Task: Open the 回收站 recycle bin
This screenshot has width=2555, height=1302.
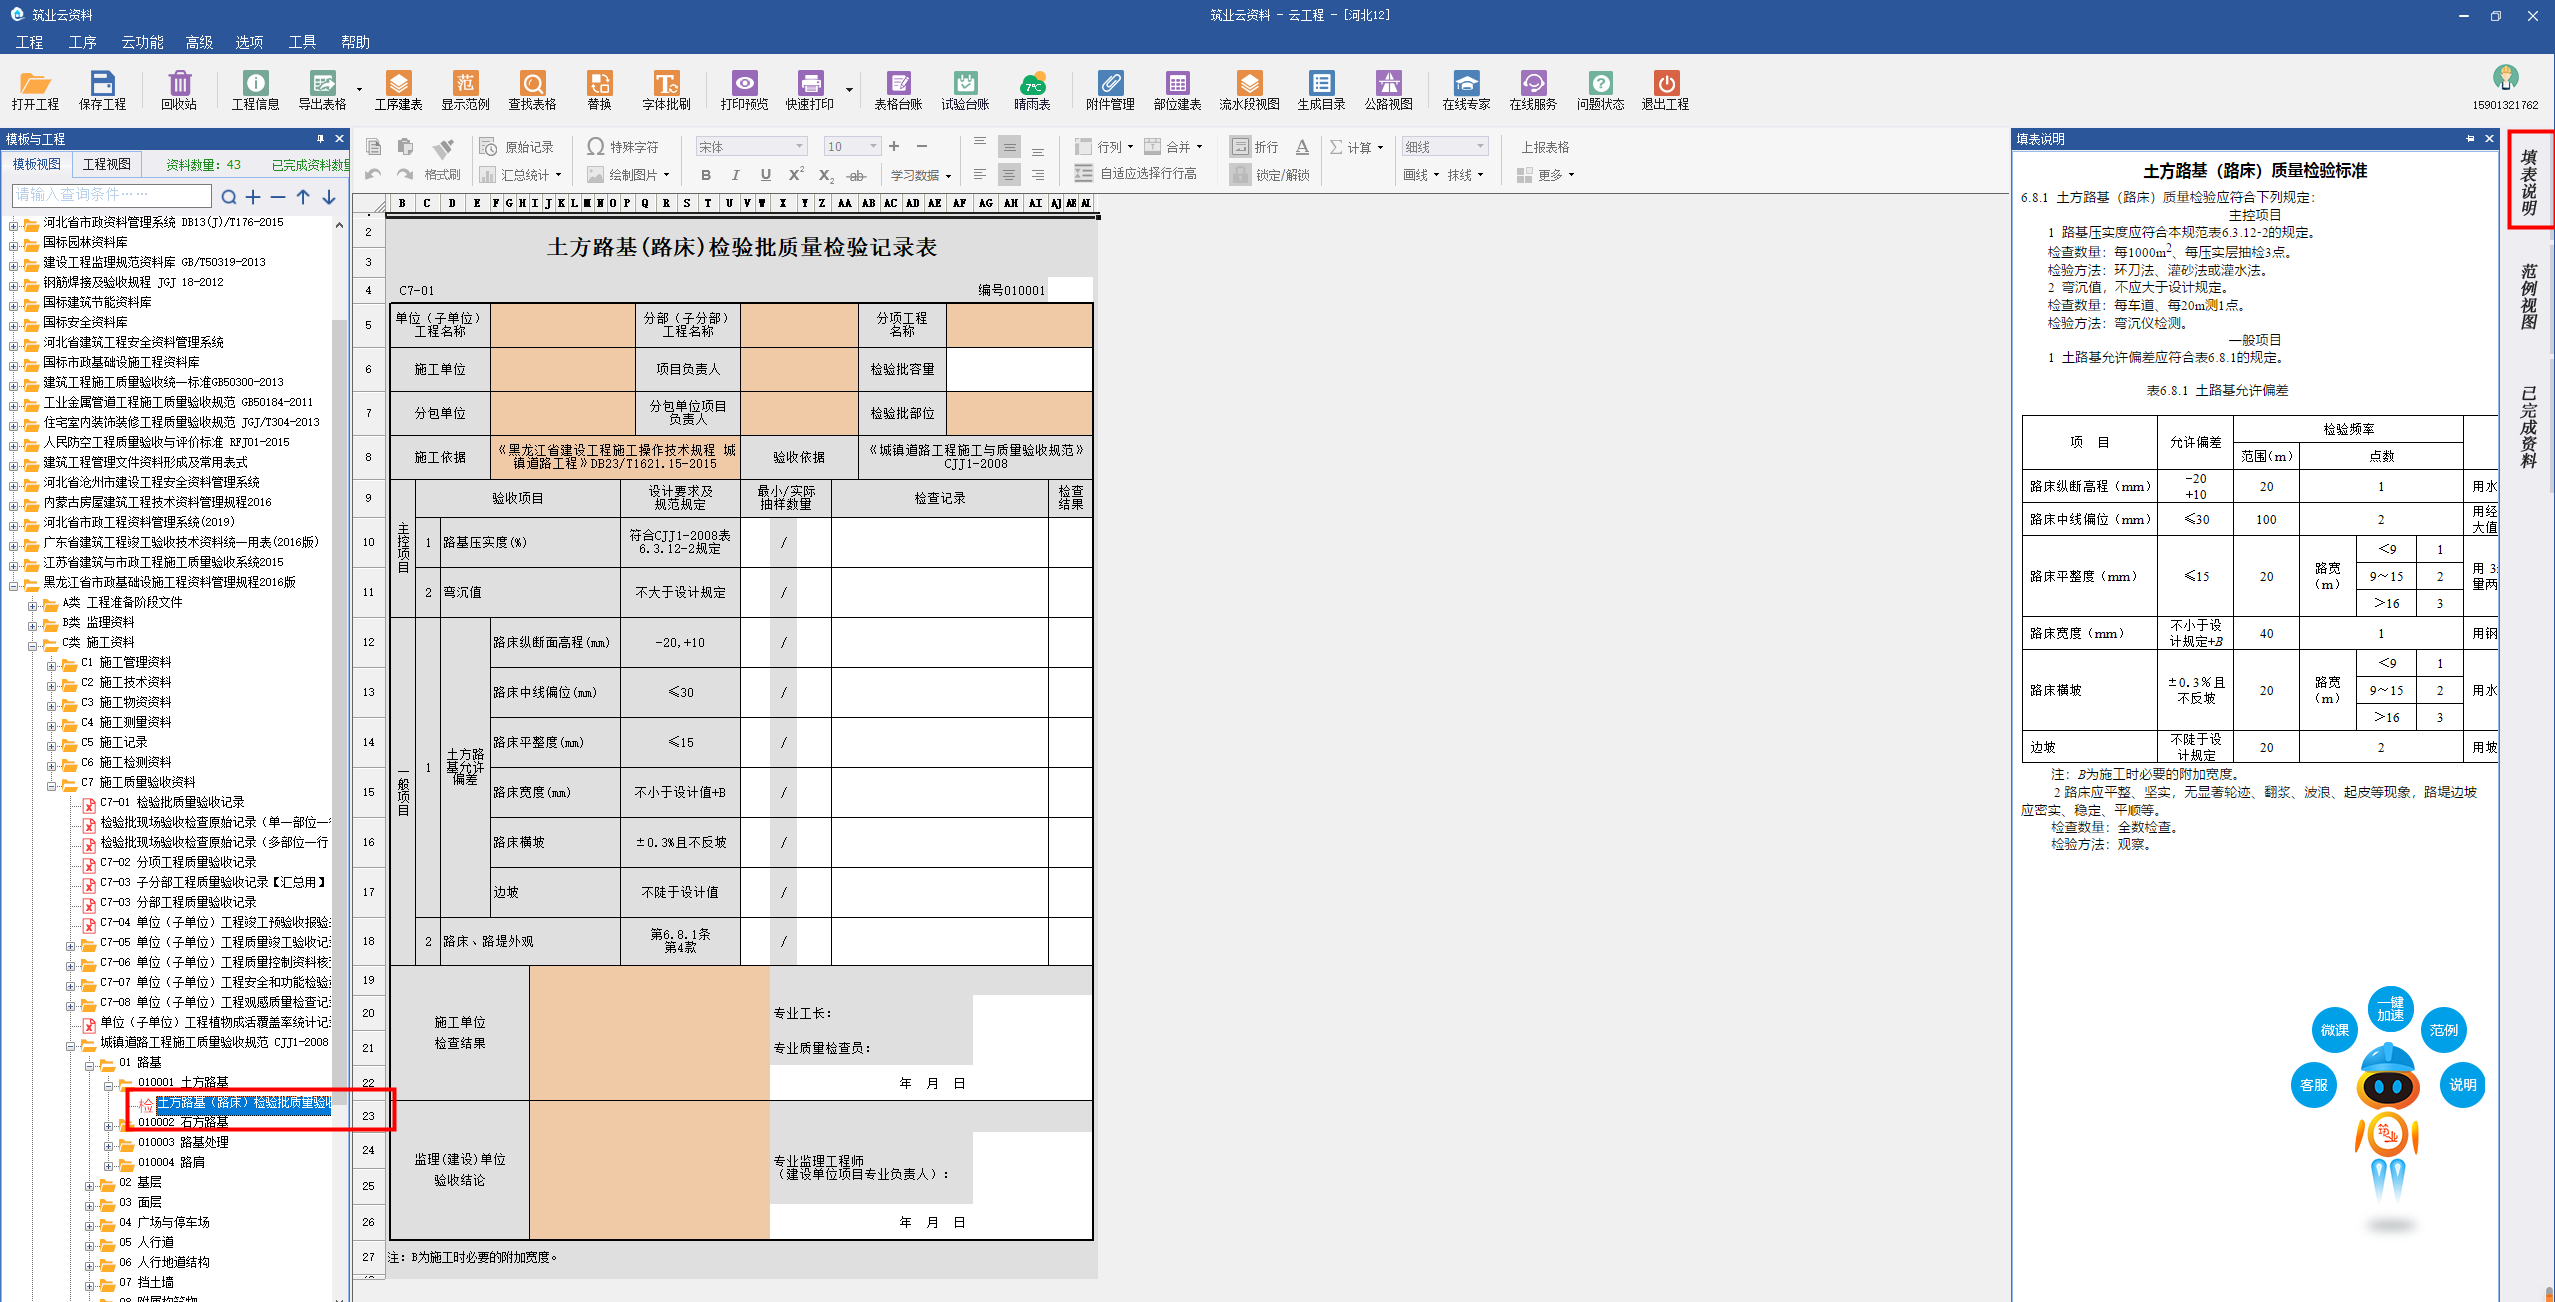Action: click(179, 90)
